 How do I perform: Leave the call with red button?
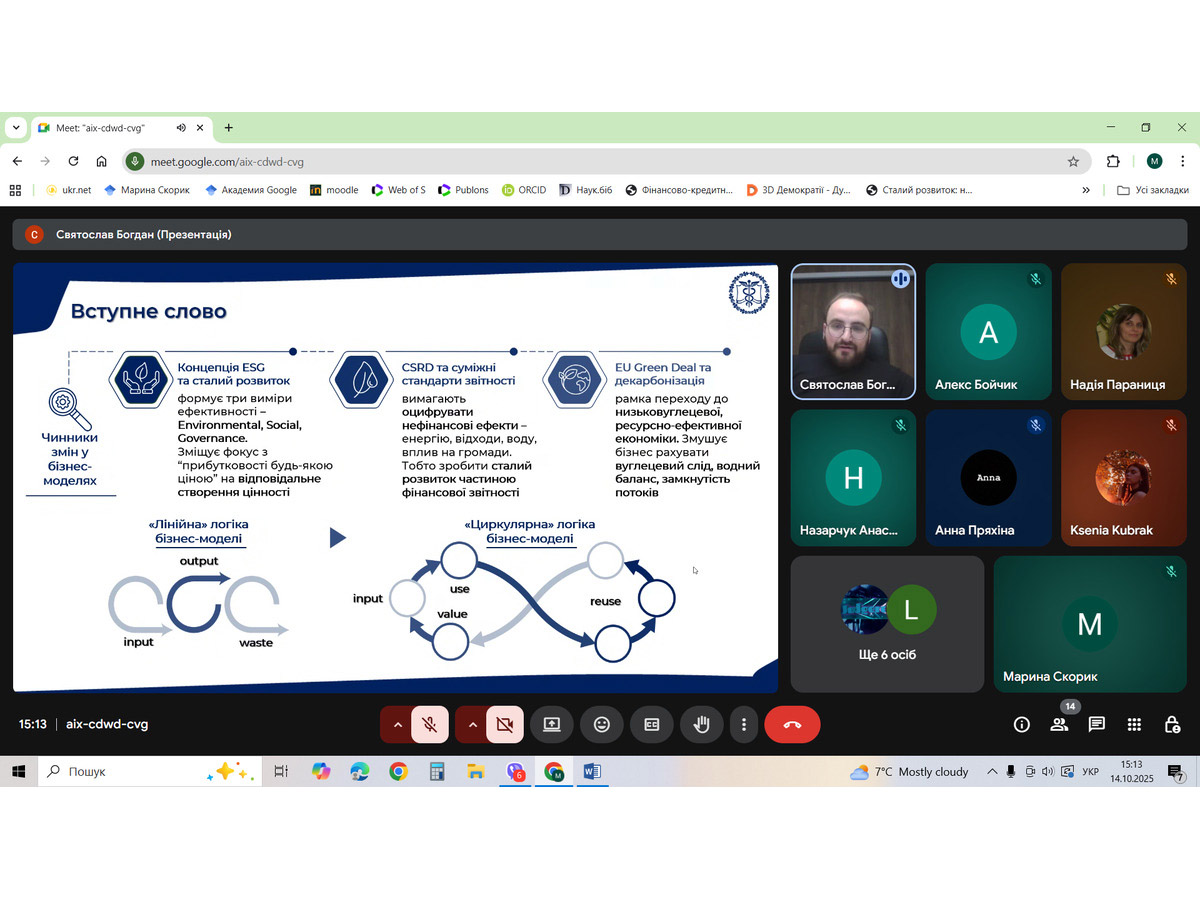pyautogui.click(x=792, y=725)
